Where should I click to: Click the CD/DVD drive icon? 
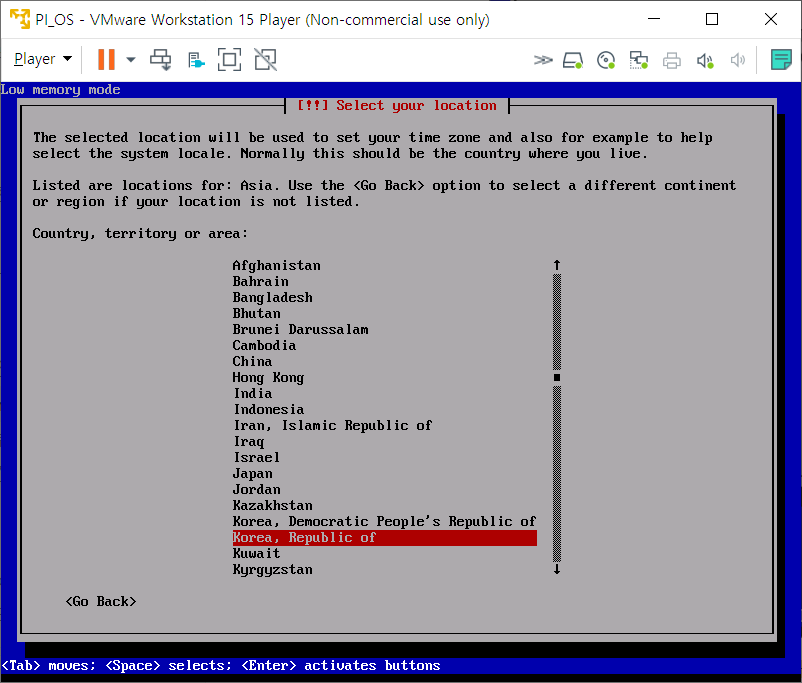606,60
